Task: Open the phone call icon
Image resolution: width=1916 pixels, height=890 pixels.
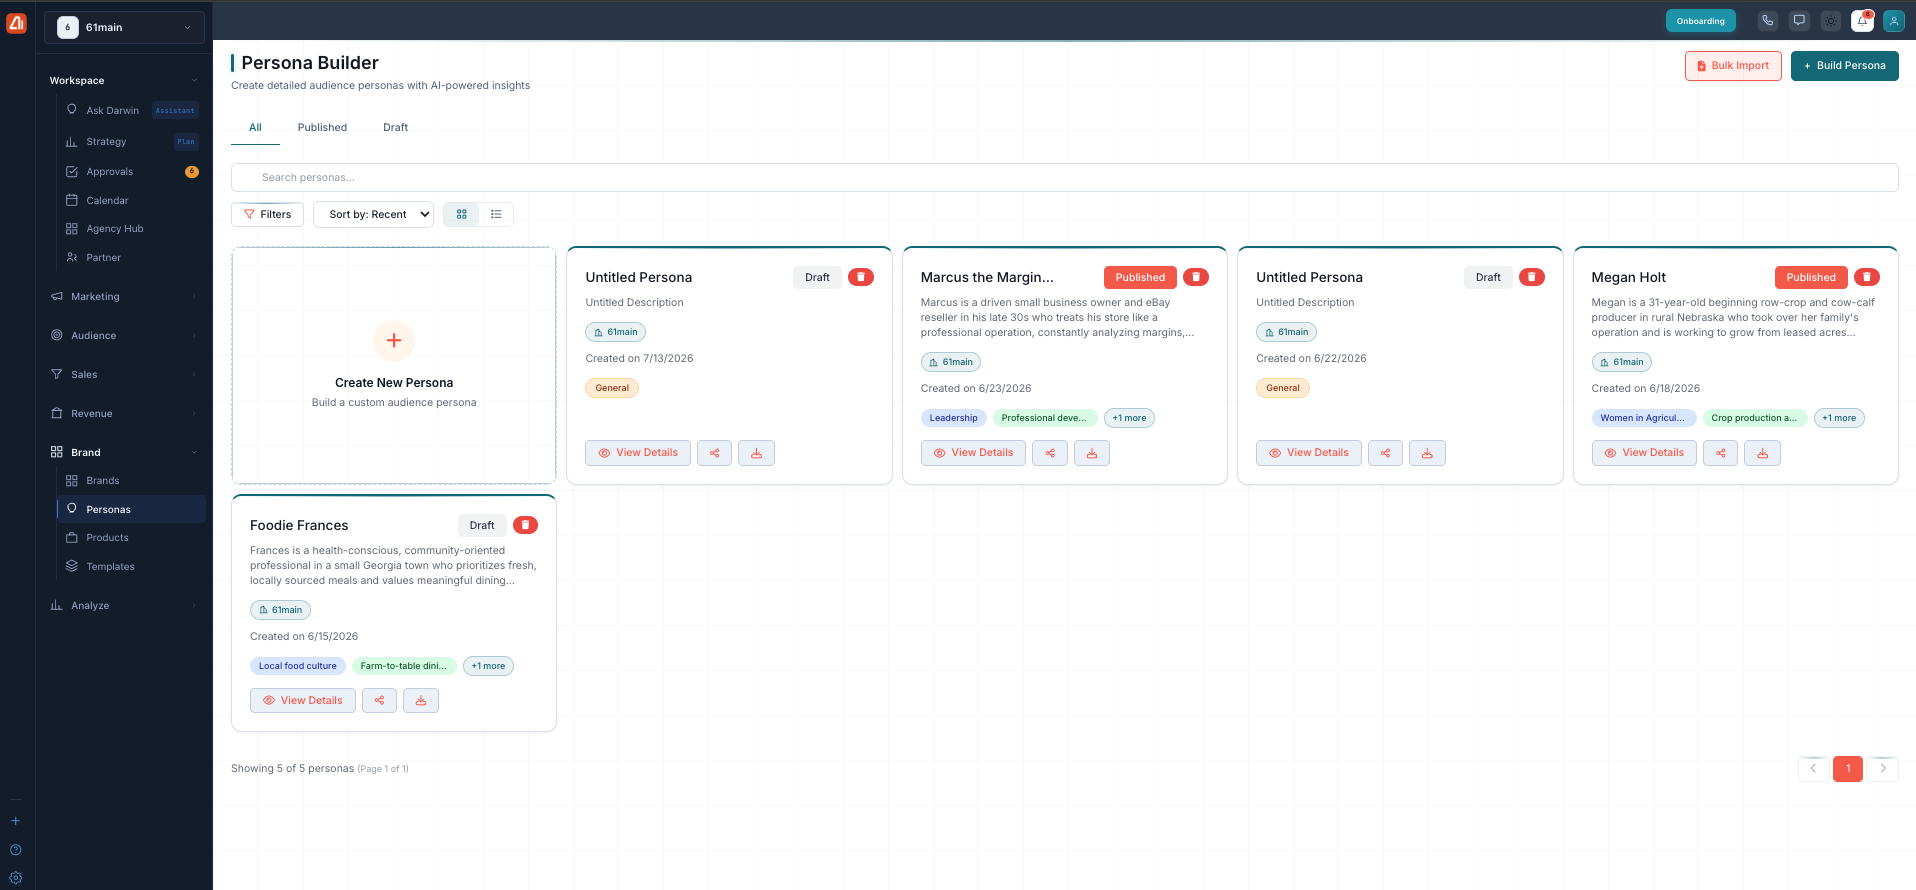Action: point(1768,21)
